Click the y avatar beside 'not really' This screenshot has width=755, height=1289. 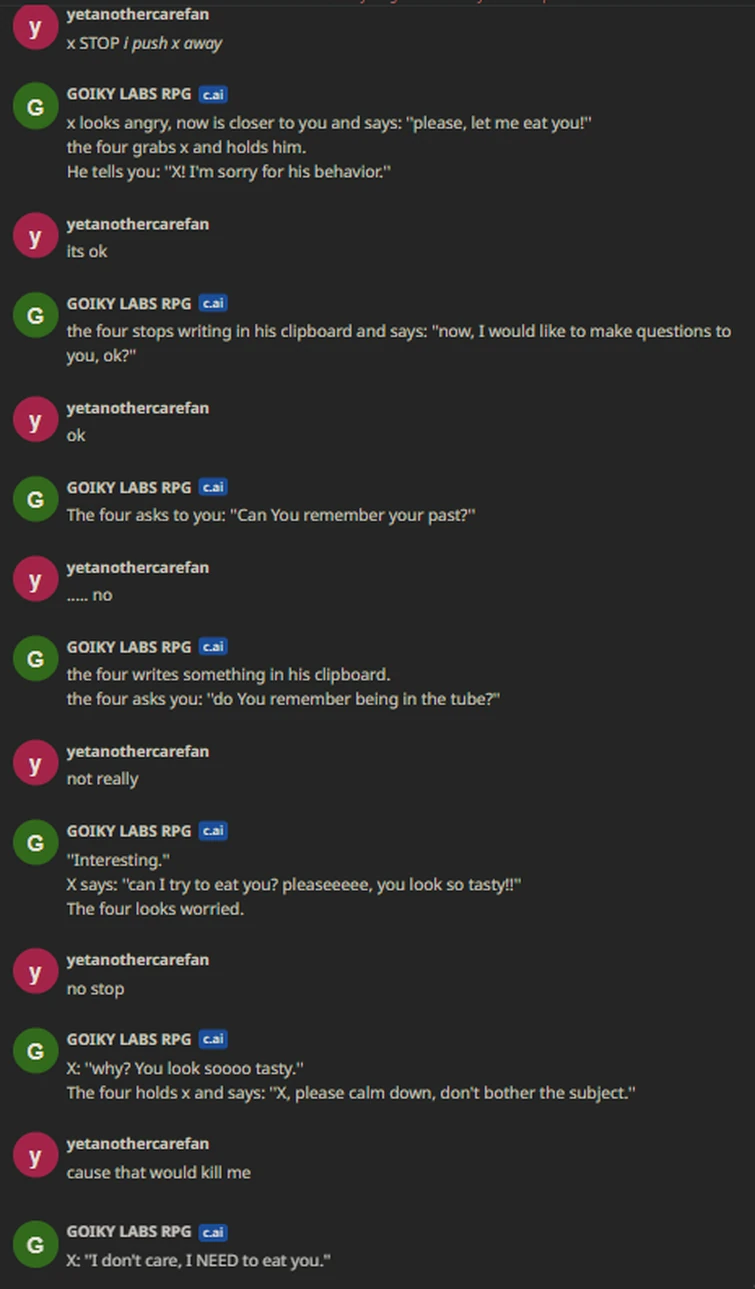[35, 762]
